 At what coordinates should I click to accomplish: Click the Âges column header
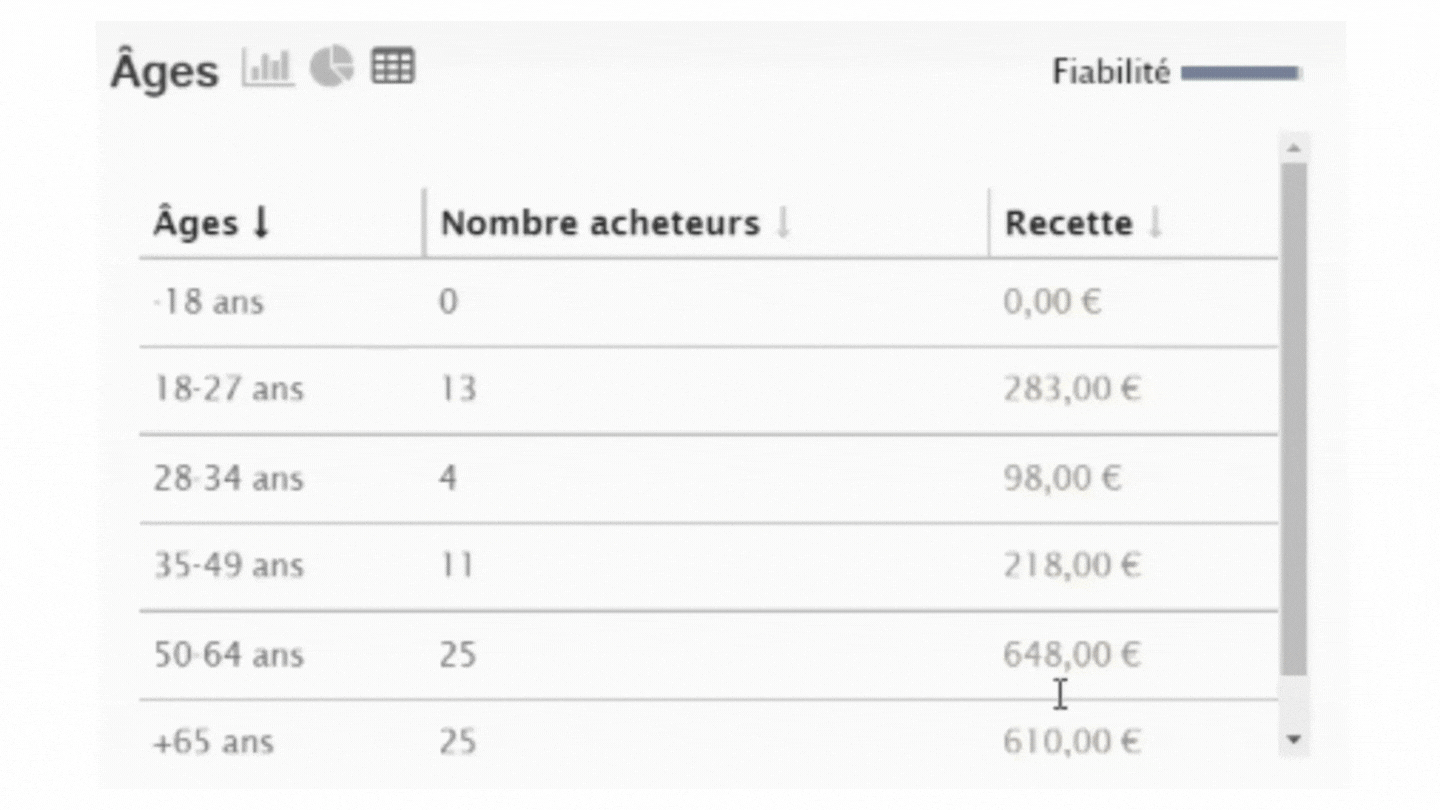(x=196, y=224)
